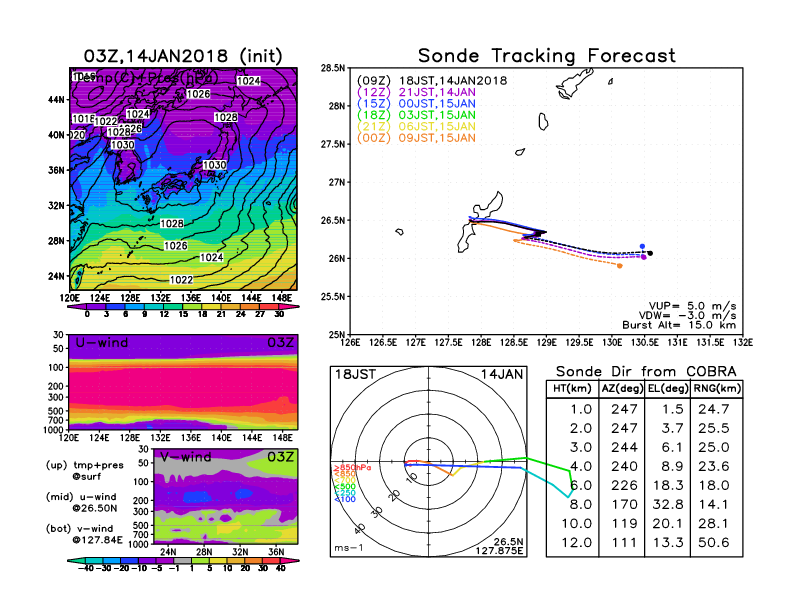
Task: Click the "126E" axis label on the track map
Action: pos(351,343)
